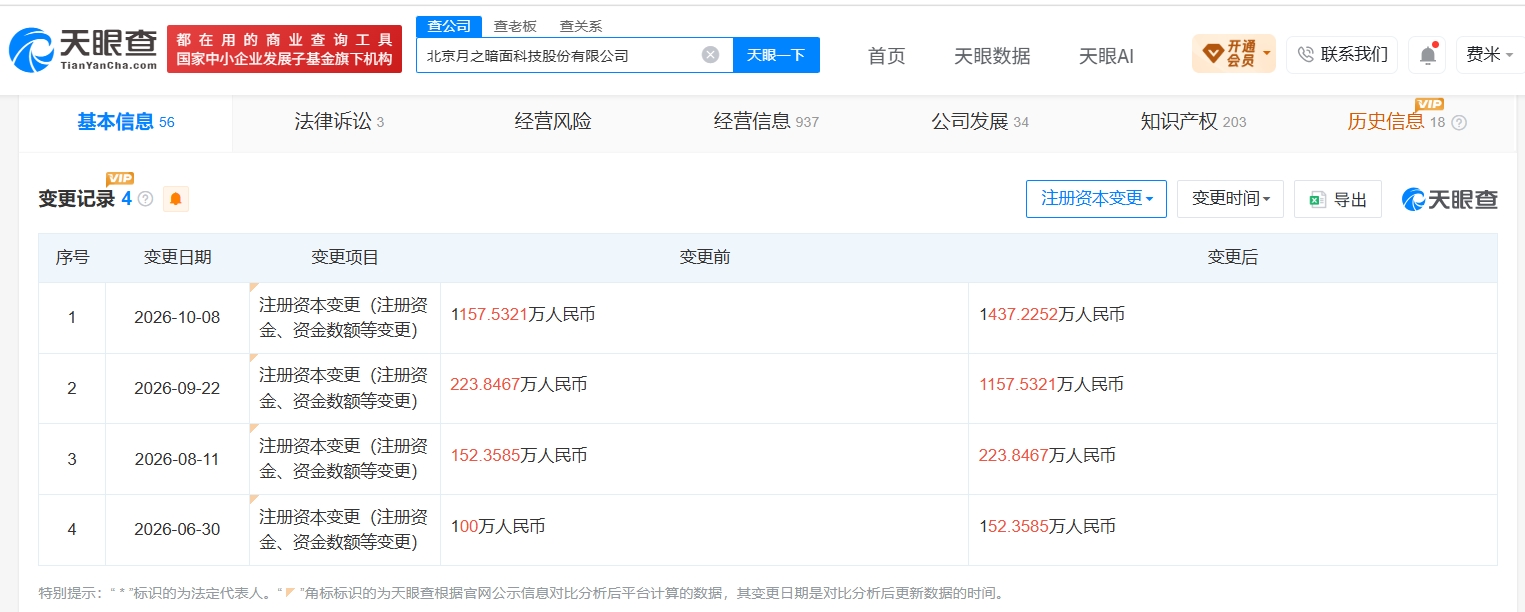1525x612 pixels.
Task: Click the diamond VIP membership icon
Action: [1213, 54]
